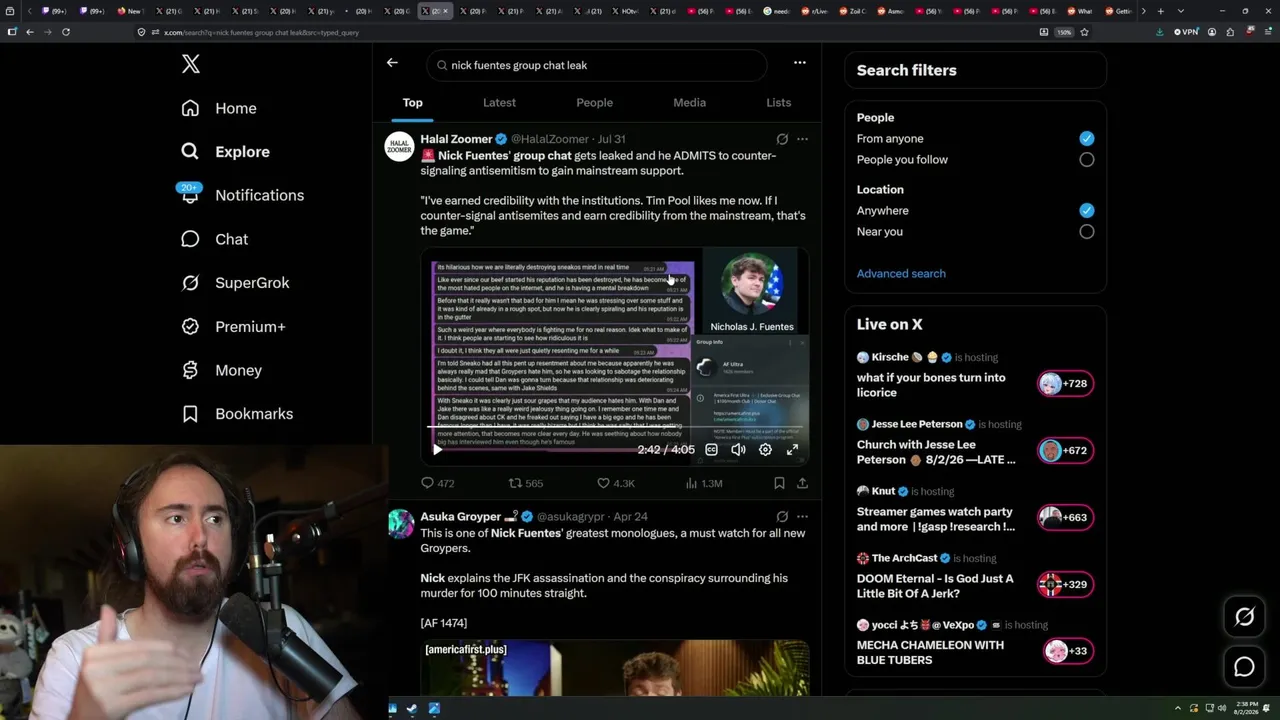
Task: Open Bookmarks in the sidebar
Action: pyautogui.click(x=237, y=414)
